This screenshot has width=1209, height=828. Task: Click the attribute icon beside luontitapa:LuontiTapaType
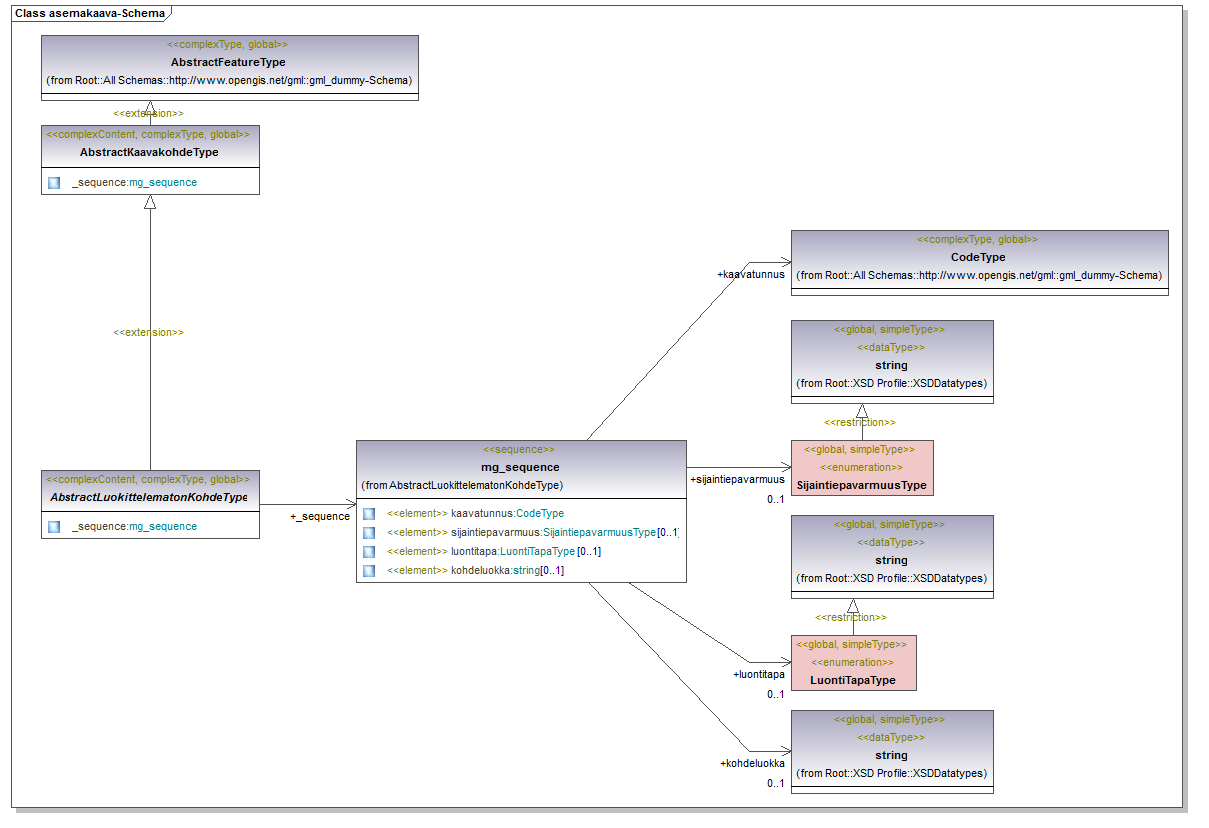[369, 552]
